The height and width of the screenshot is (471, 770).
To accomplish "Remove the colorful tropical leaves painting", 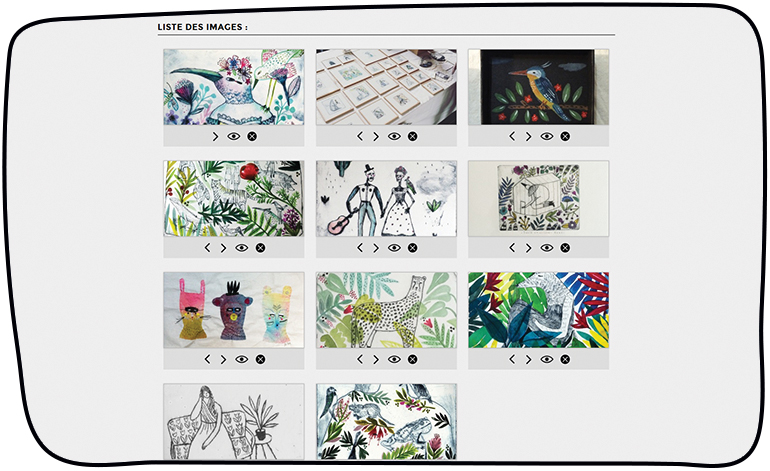I will tap(565, 360).
